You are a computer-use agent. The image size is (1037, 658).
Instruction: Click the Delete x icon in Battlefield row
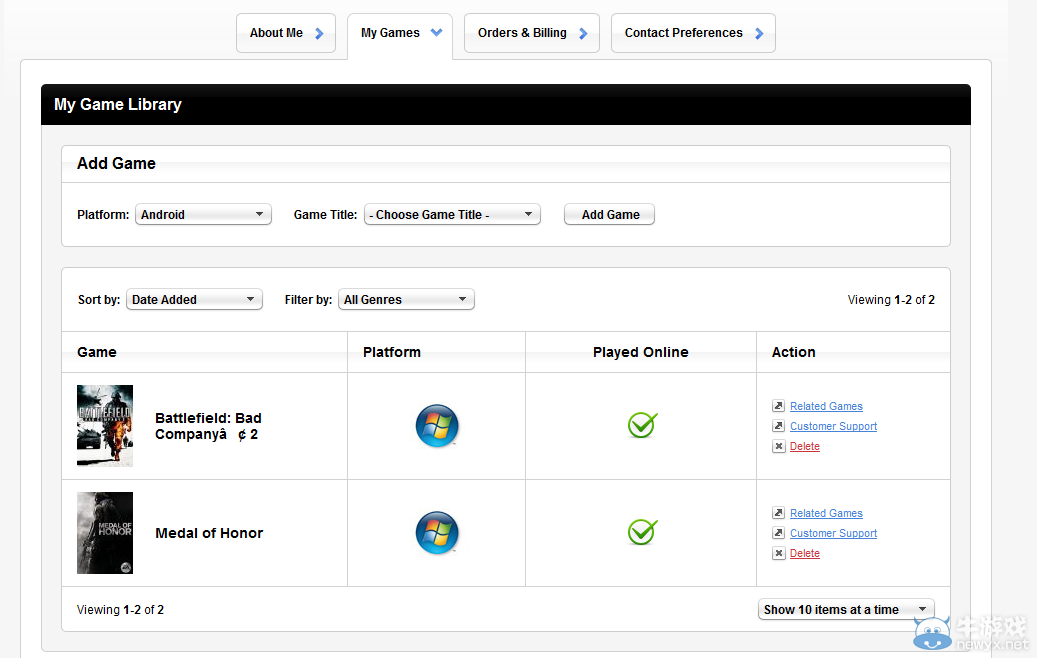click(778, 446)
